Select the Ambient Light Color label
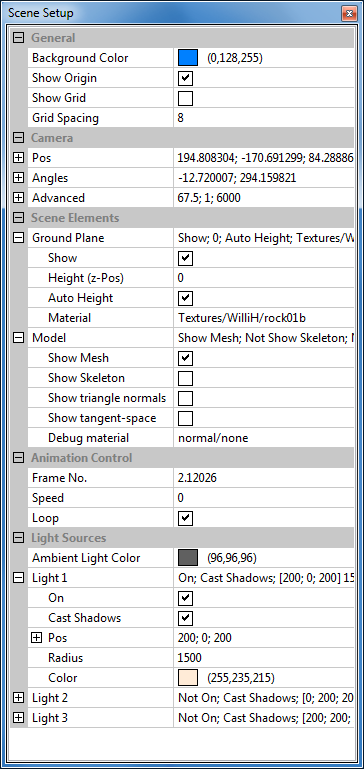This screenshot has width=364, height=769. tap(86, 558)
